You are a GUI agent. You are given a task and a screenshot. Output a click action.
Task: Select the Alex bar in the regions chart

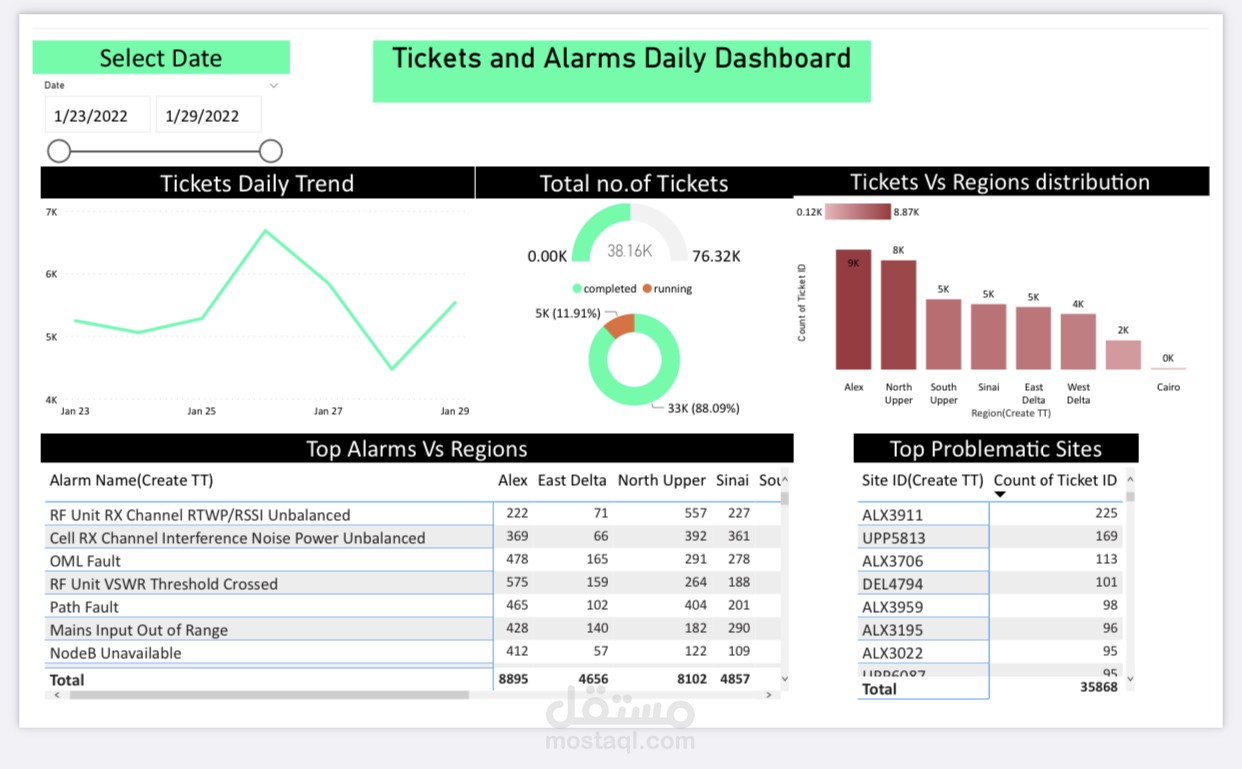pos(852,310)
